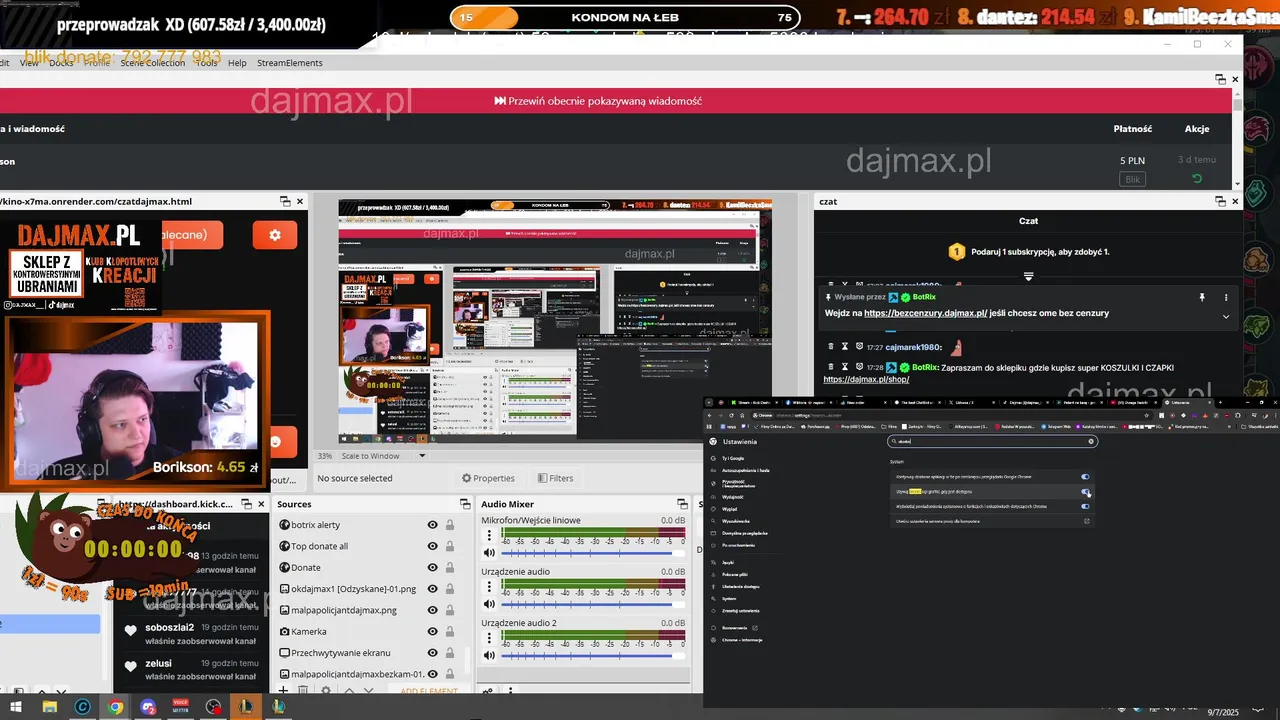Click the Properties button under preview

pyautogui.click(x=488, y=478)
